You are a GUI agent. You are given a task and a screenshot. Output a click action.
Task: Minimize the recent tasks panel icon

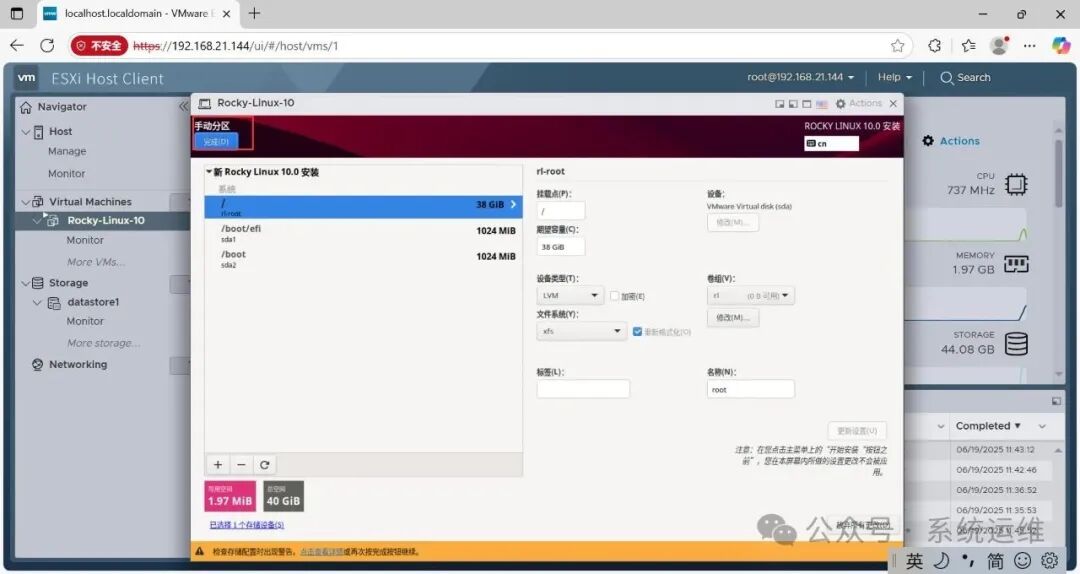pos(1056,401)
